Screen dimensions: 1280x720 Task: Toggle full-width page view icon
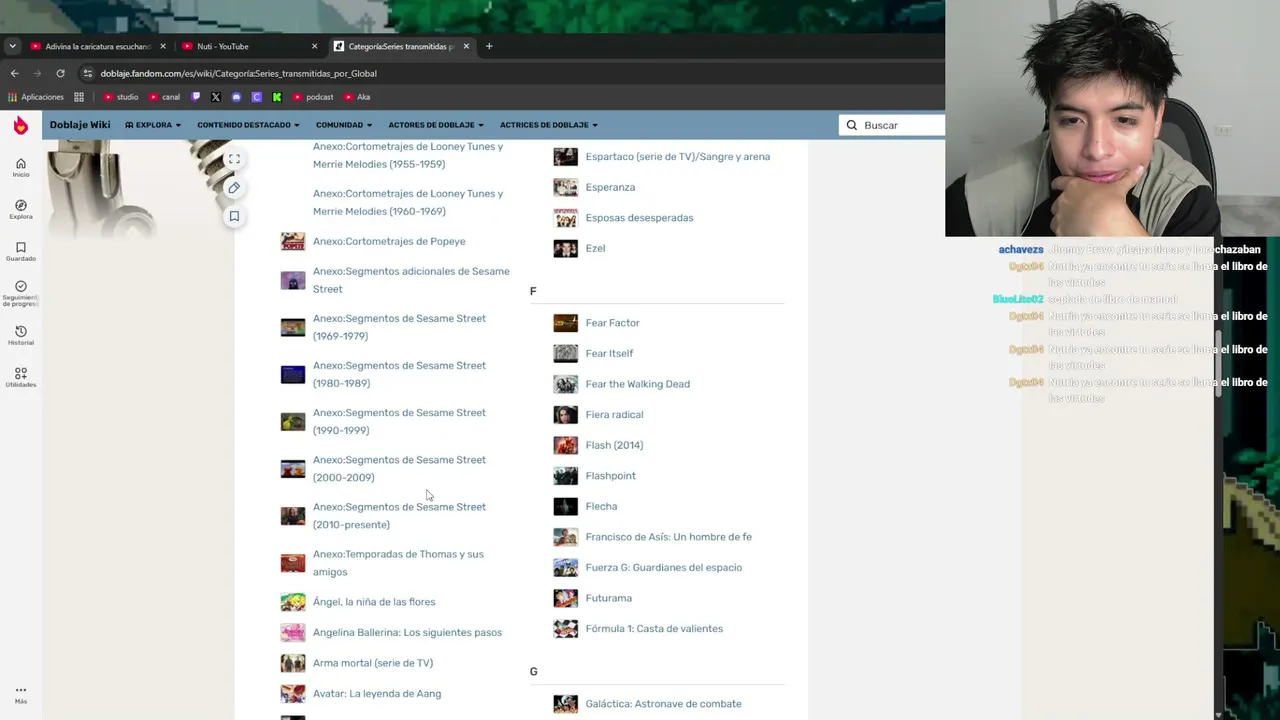(234, 159)
